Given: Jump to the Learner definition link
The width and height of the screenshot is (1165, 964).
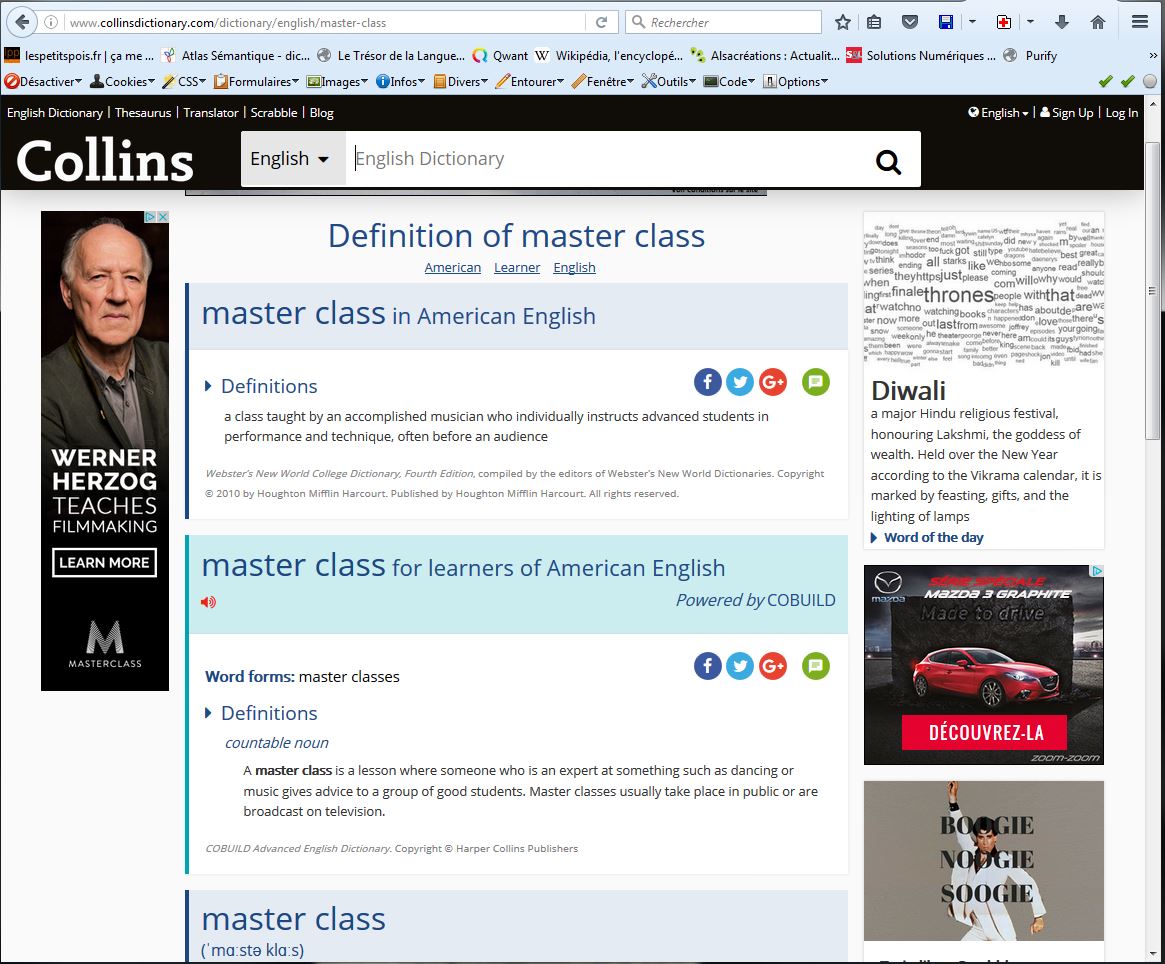Looking at the screenshot, I should [517, 268].
